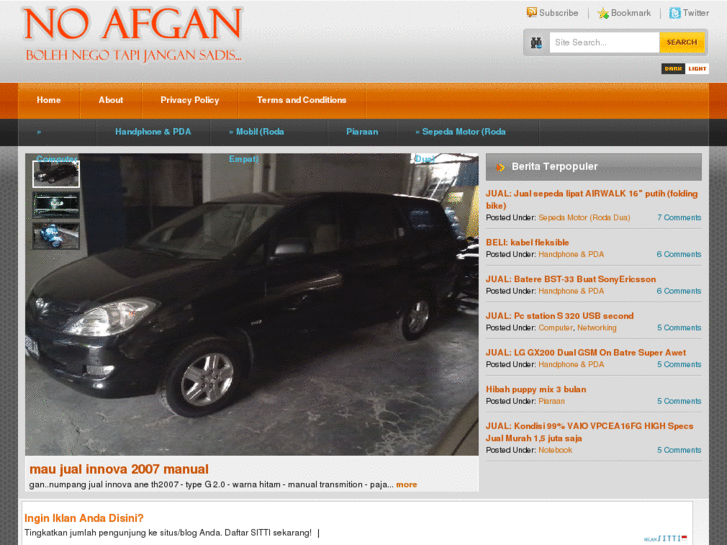Open the Batere BST-33 SonyEricsson post
The image size is (727, 545).
click(x=571, y=279)
